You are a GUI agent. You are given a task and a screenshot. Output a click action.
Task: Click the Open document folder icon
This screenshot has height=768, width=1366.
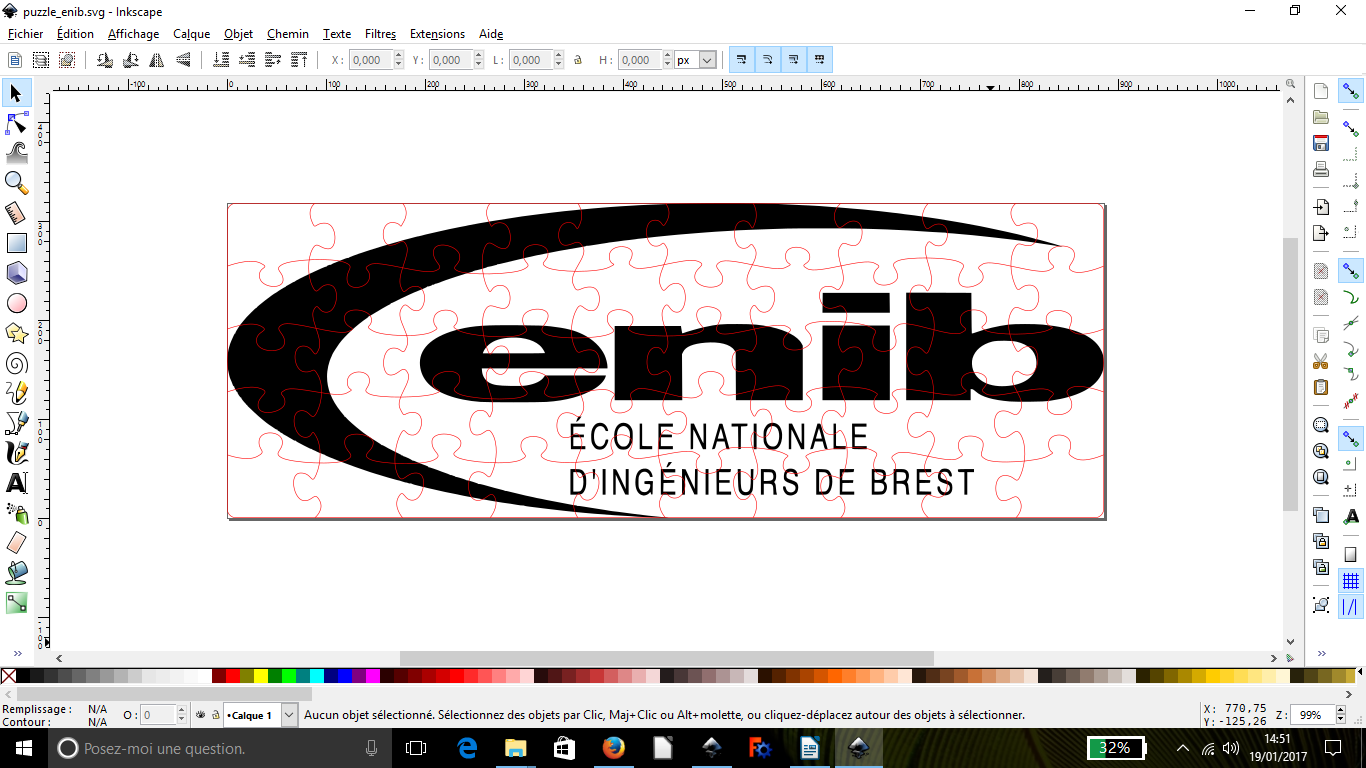pos(1321,117)
